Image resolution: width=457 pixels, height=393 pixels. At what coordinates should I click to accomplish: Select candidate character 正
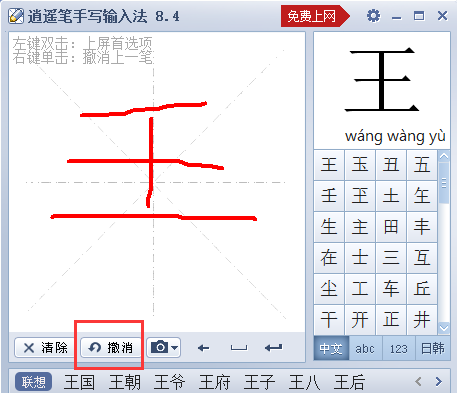(x=391, y=319)
